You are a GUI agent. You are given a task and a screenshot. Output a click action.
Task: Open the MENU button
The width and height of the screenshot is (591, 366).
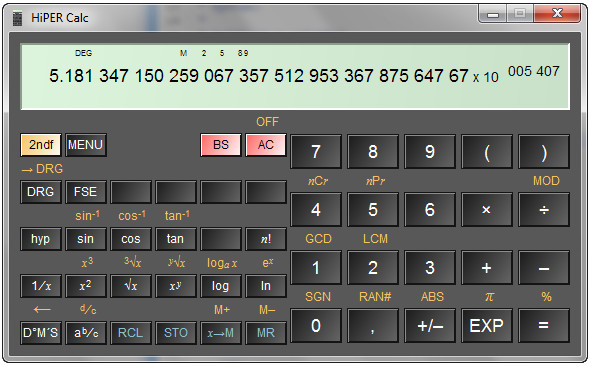click(86, 145)
